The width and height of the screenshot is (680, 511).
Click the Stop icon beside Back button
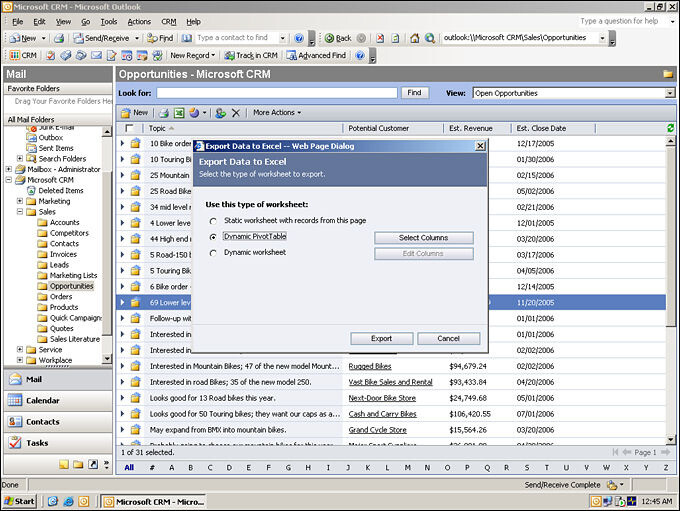coord(380,38)
